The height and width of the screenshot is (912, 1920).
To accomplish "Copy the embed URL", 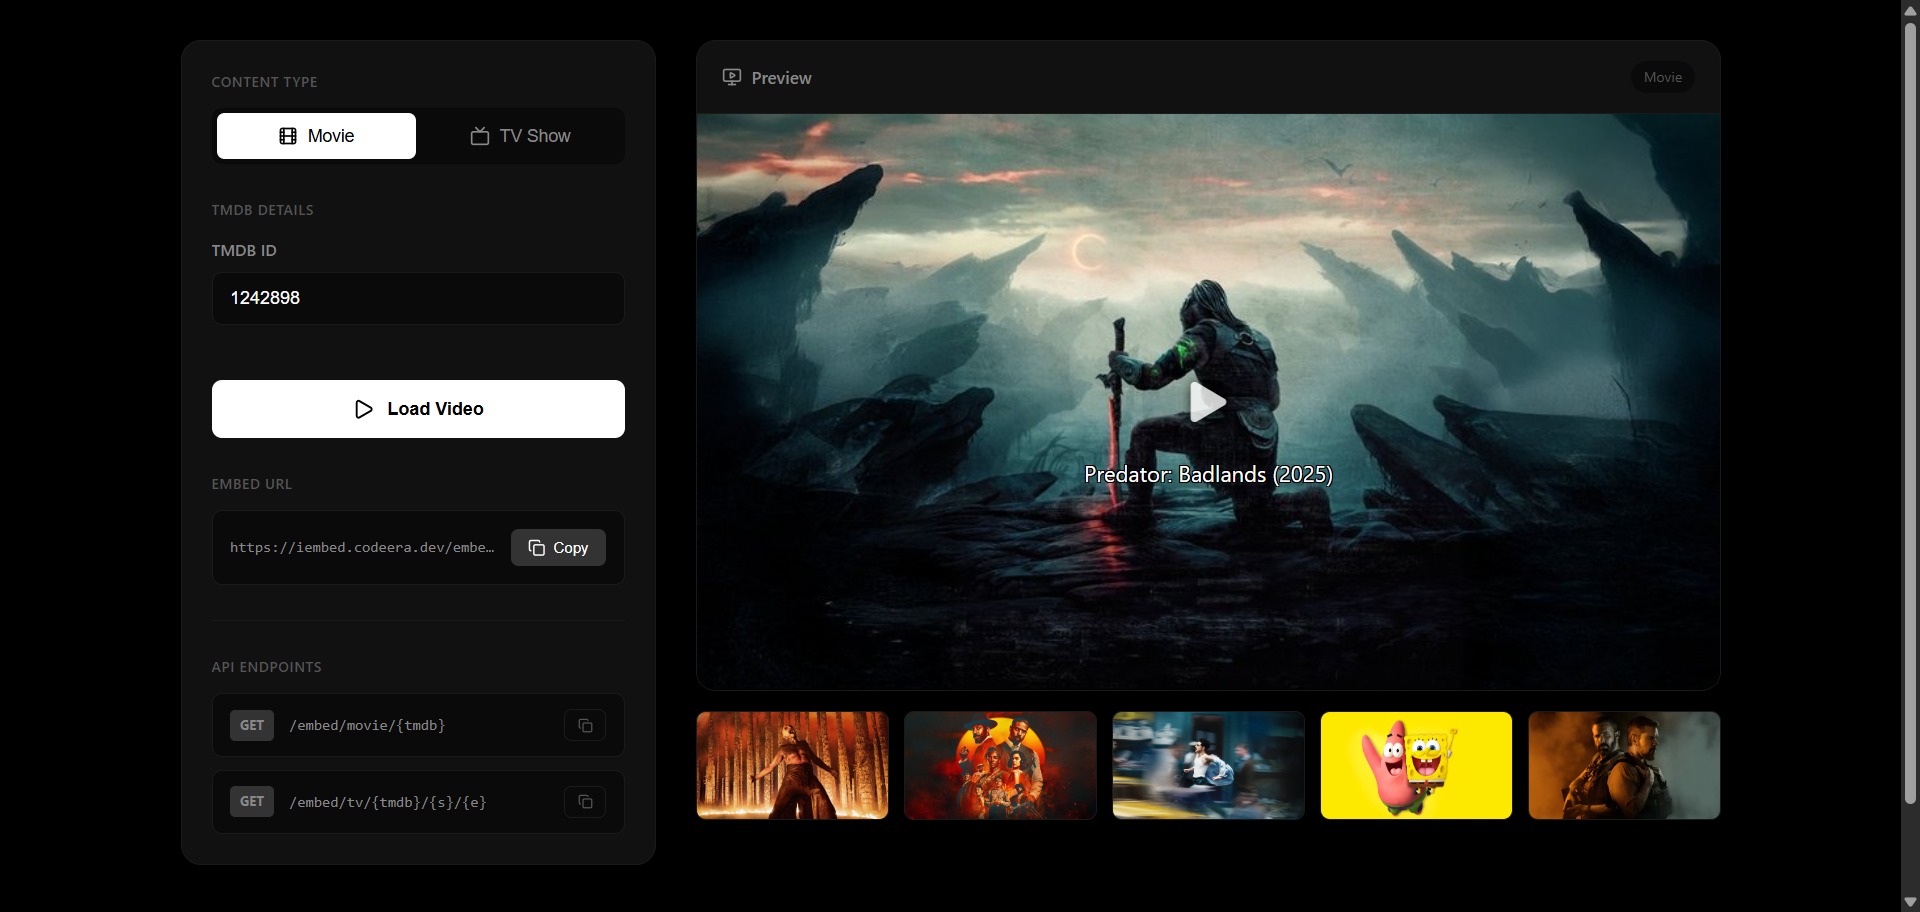I will (x=557, y=547).
